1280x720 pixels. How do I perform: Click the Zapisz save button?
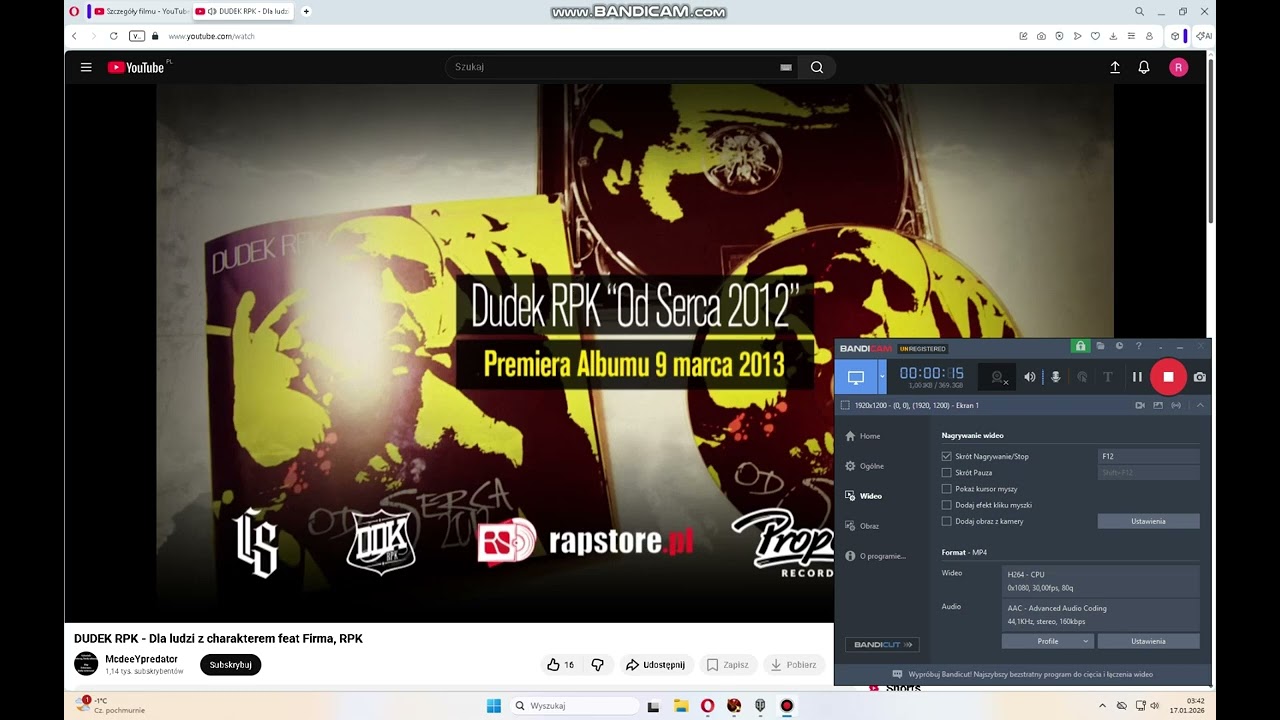(x=727, y=665)
